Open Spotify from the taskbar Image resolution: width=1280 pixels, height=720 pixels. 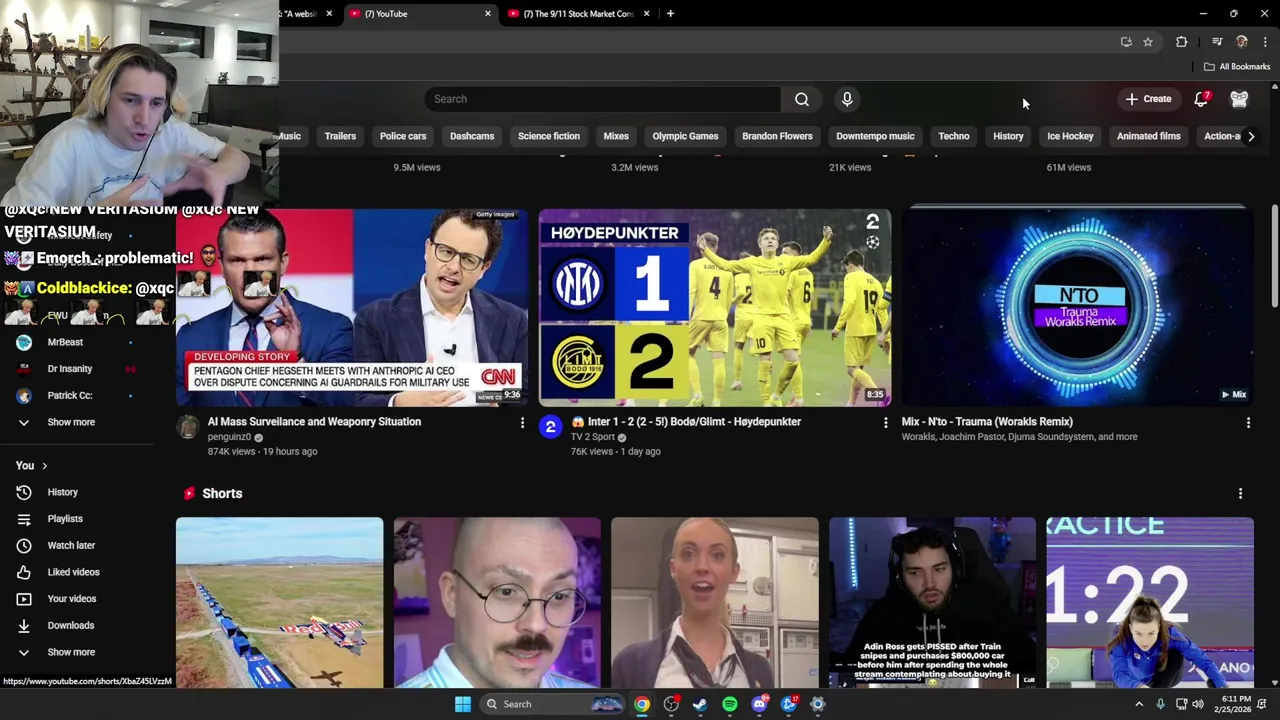point(730,704)
